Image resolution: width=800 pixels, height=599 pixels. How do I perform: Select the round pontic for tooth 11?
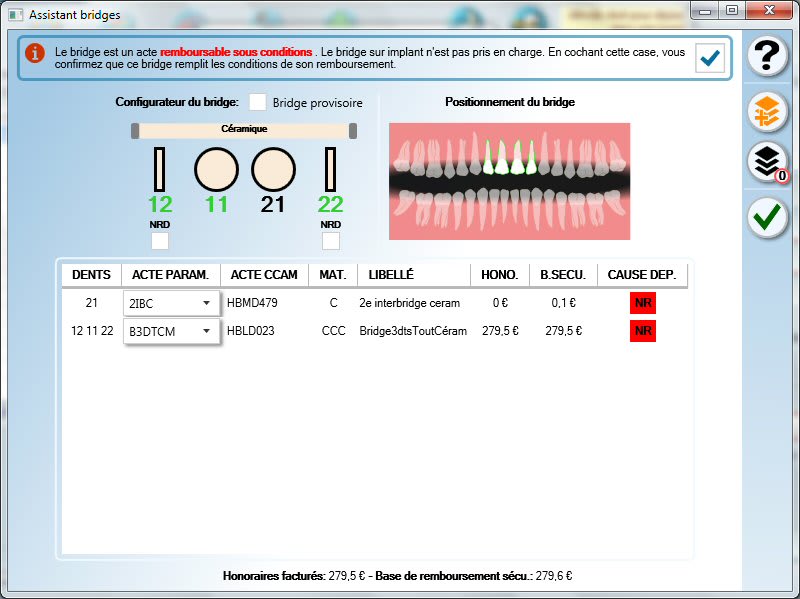[x=216, y=169]
